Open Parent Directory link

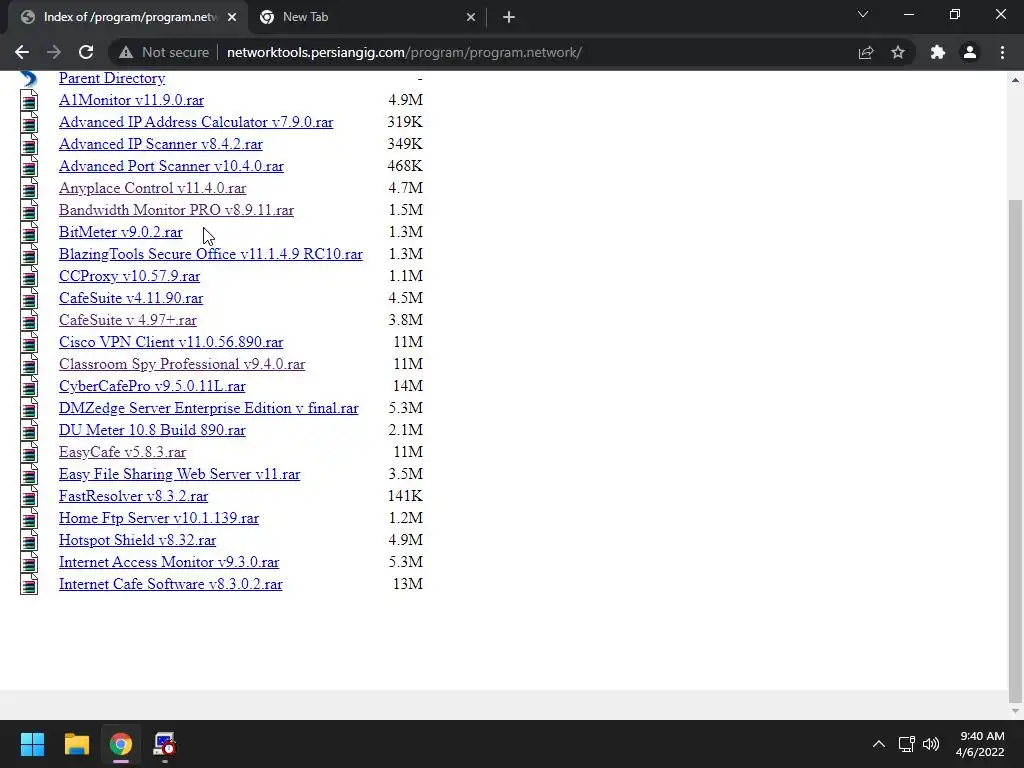coord(112,78)
